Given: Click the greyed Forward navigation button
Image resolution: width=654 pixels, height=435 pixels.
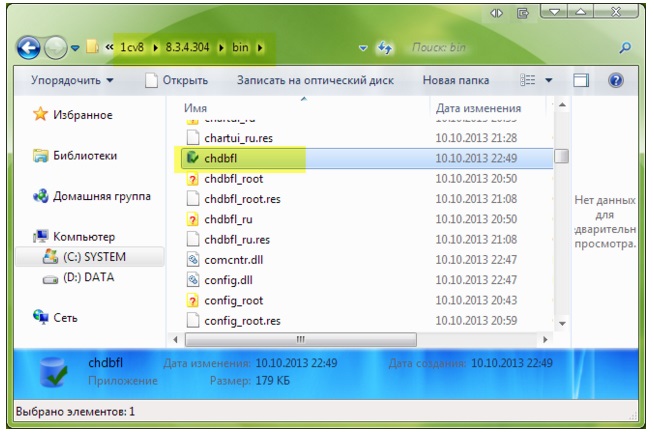Looking at the screenshot, I should (x=55, y=48).
